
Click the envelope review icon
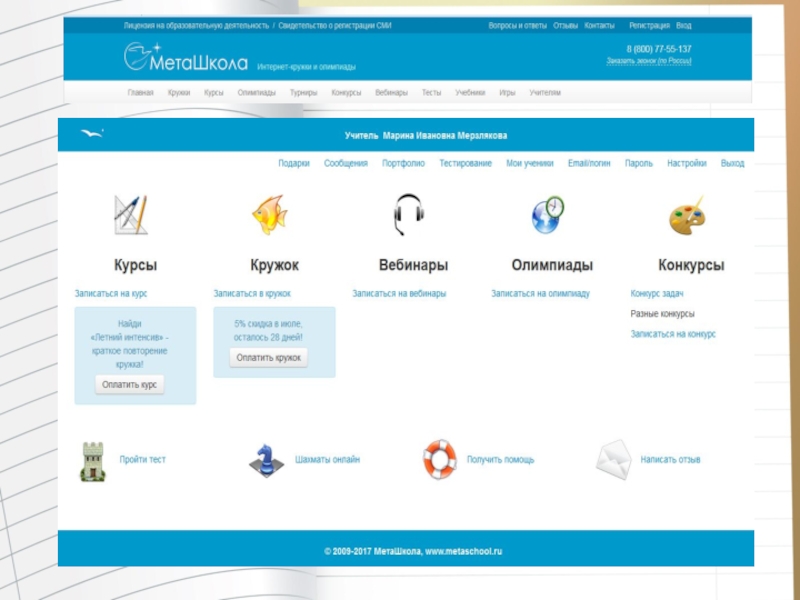(613, 460)
